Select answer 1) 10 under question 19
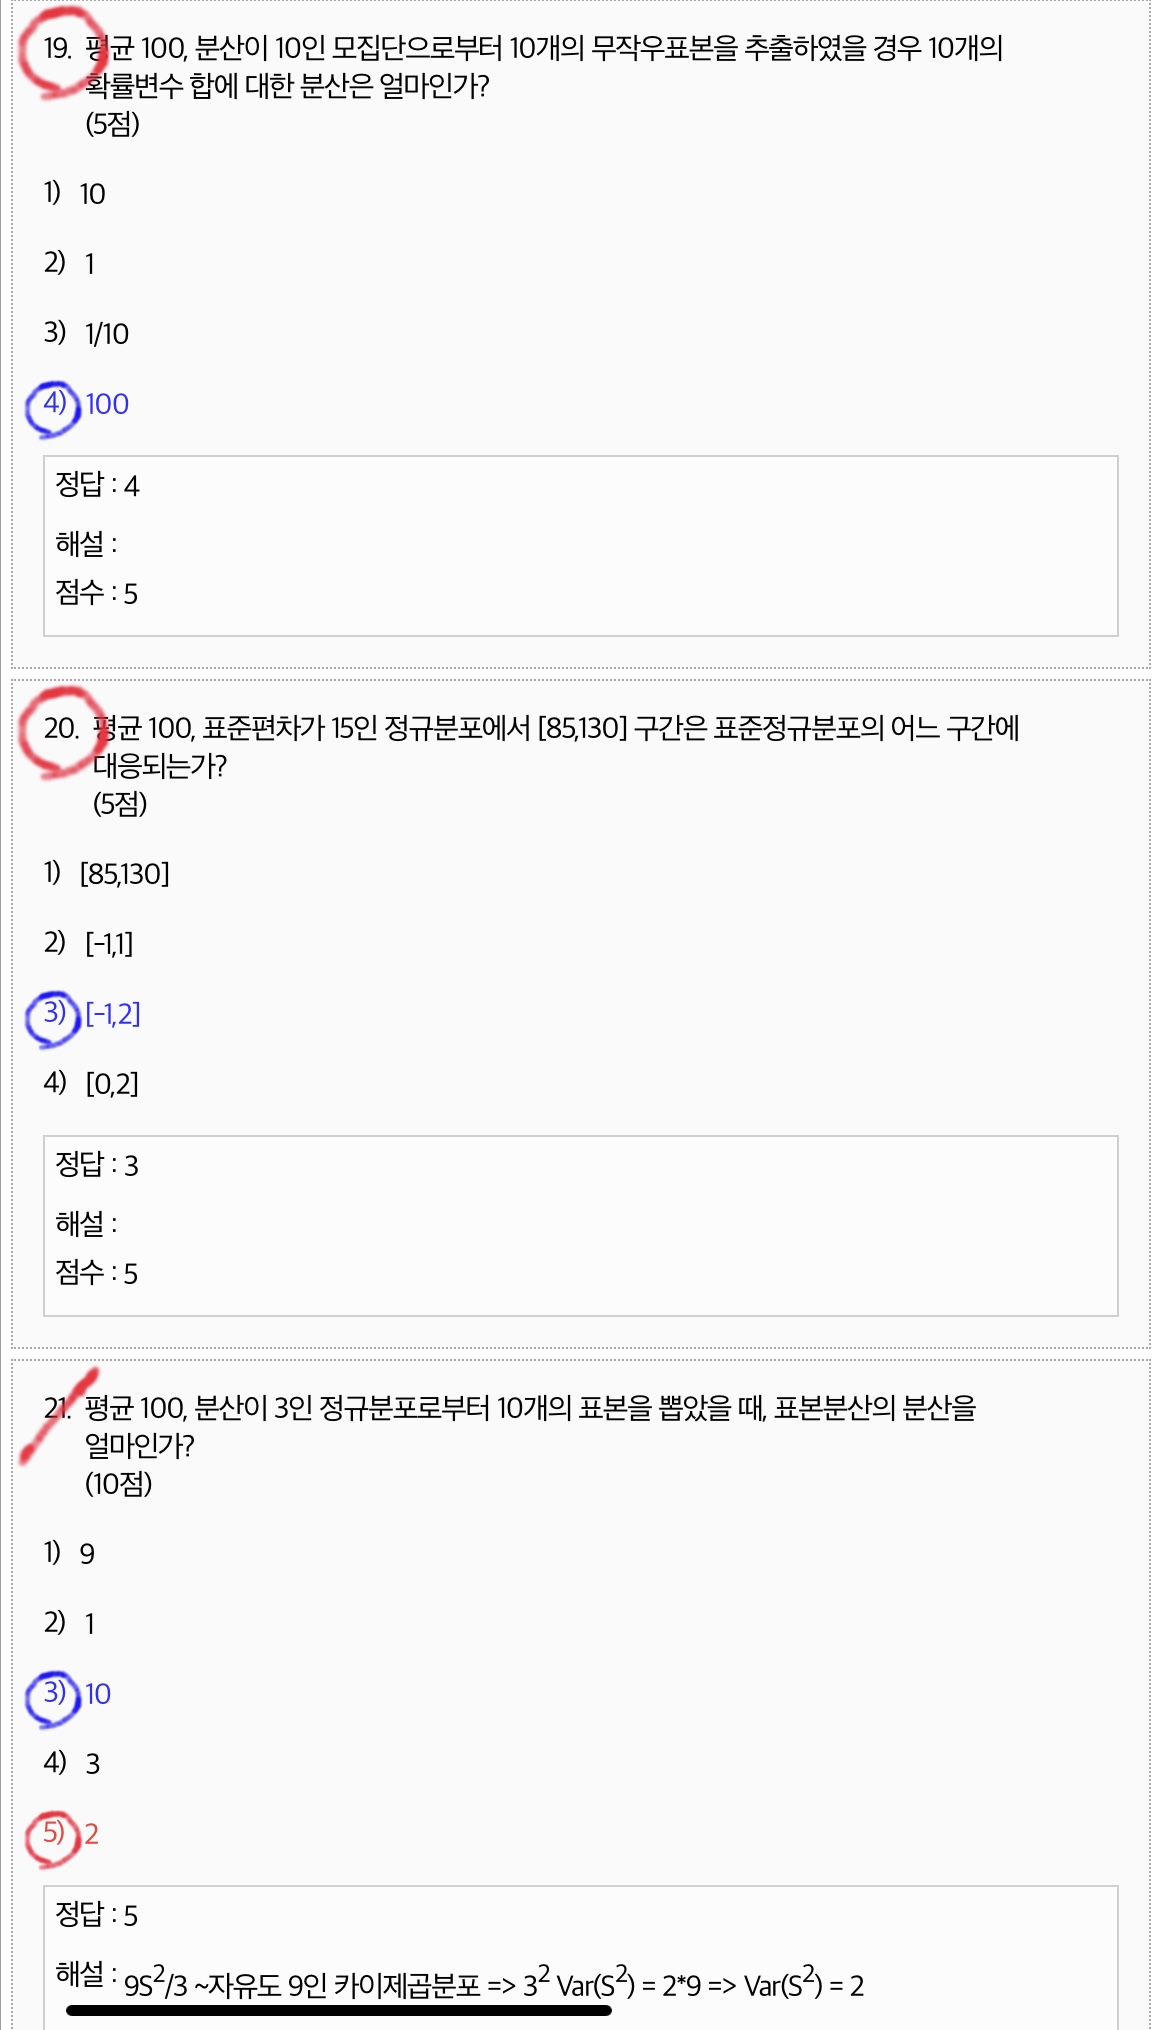The width and height of the screenshot is (1158, 2030). coord(91,194)
